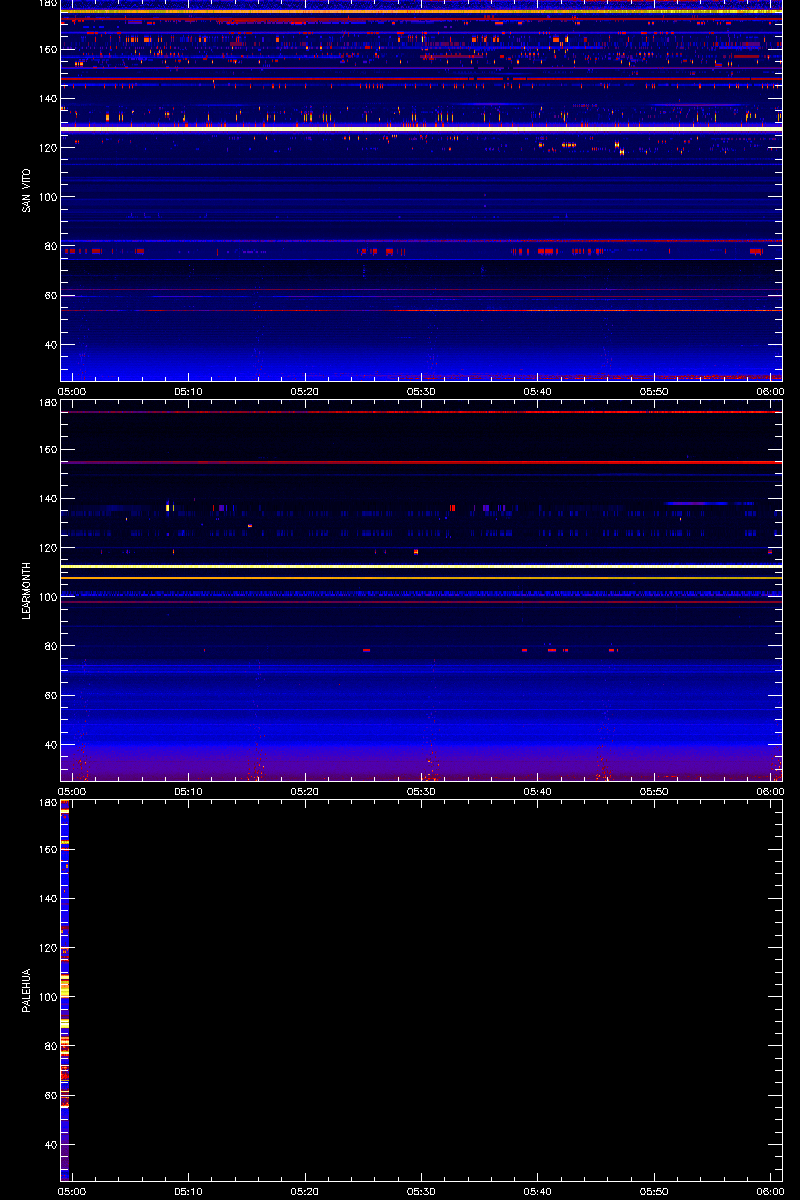This screenshot has height=1200, width=800.
Task: Select the 05:20 tick under San Vito plot
Action: 305,391
